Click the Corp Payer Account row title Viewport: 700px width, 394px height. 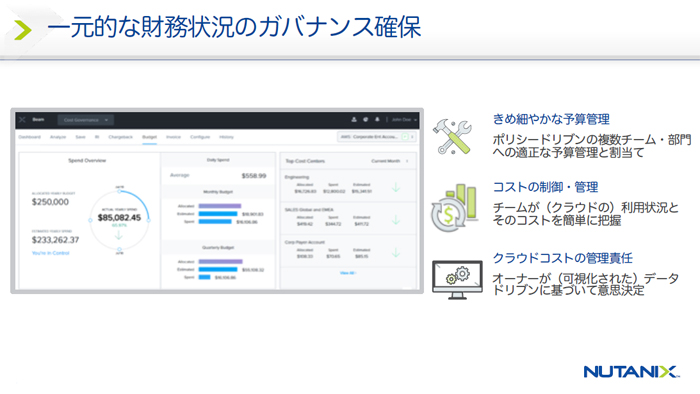304,242
